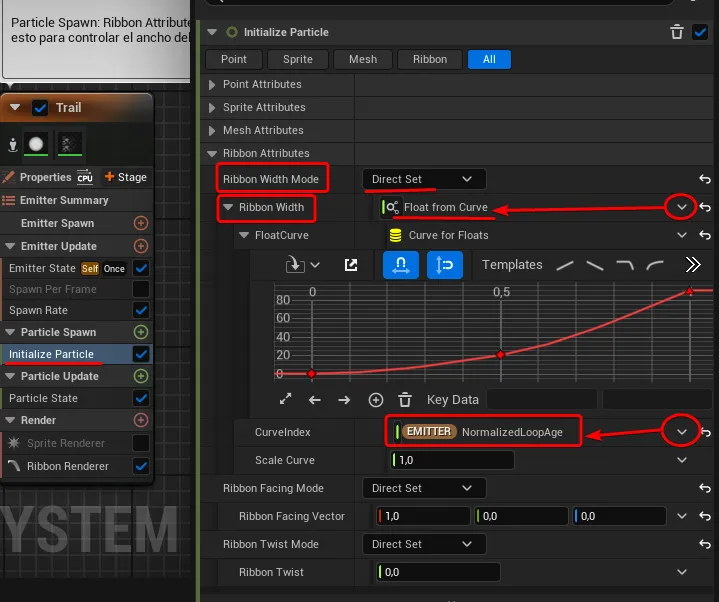719x602 pixels.
Task: Select the end curve key near value 90
Action: pyautogui.click(x=689, y=291)
